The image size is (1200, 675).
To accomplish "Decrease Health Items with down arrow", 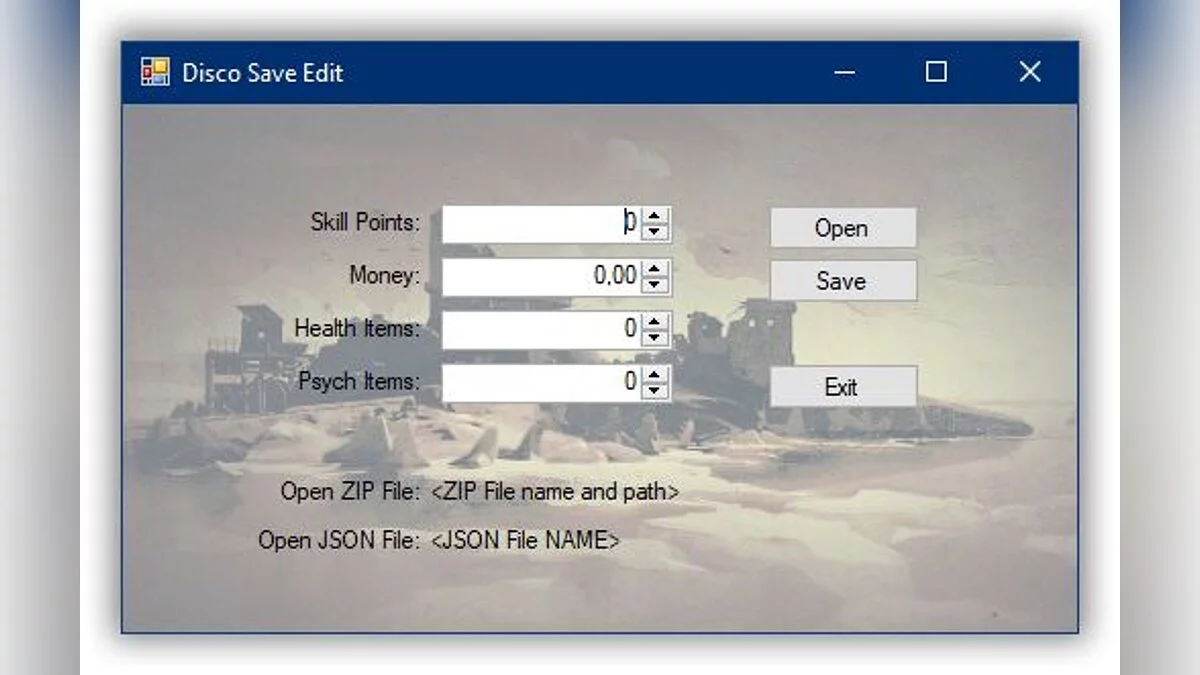I will coord(655,338).
